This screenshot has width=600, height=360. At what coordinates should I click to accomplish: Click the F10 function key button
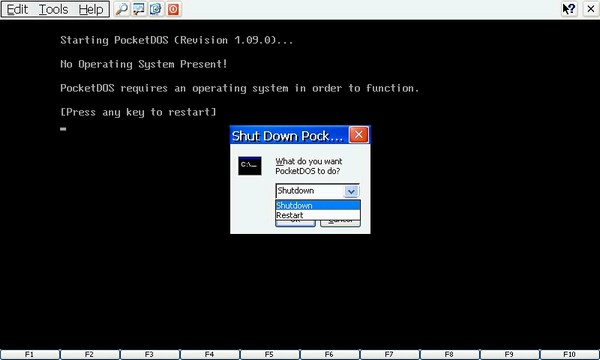coord(570,355)
